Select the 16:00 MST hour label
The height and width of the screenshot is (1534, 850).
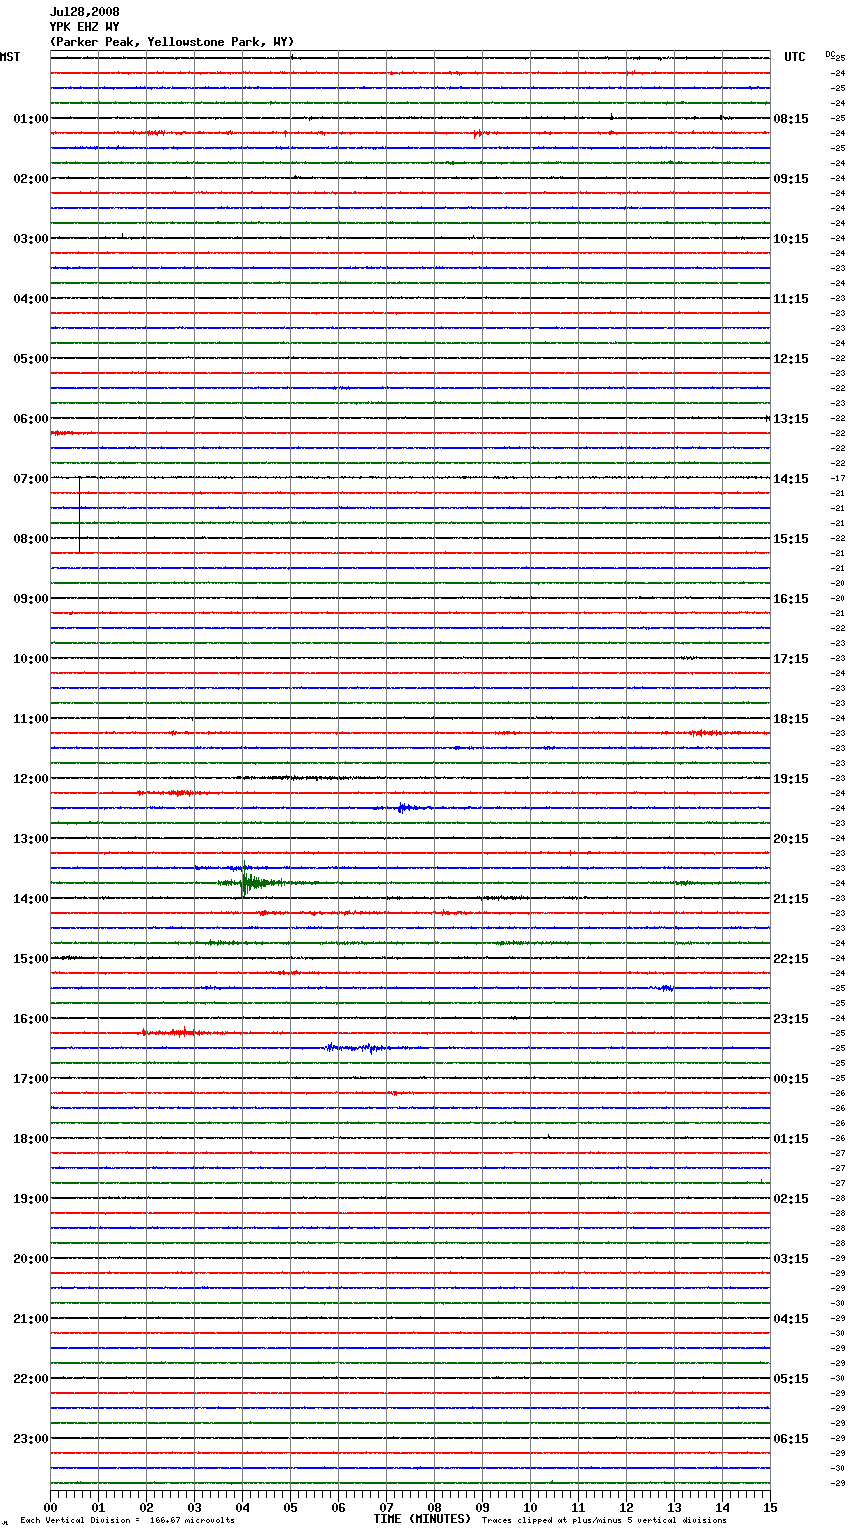click(x=30, y=1019)
